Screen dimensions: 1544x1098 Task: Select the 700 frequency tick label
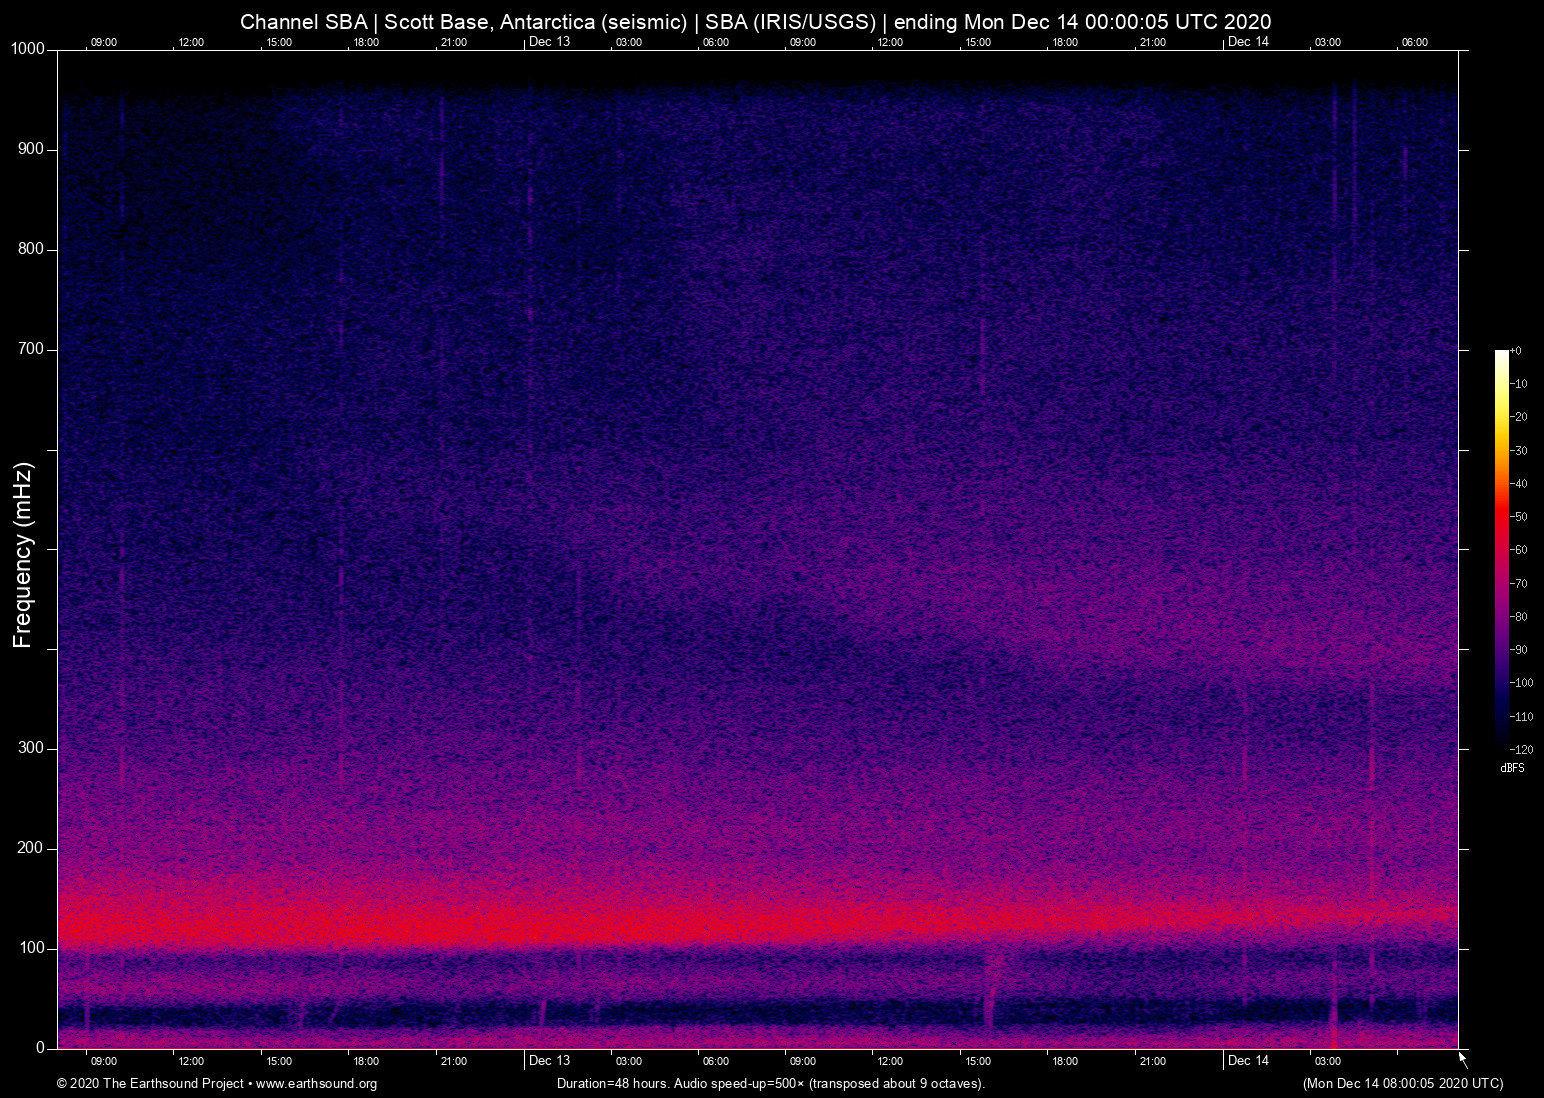[x=31, y=349]
